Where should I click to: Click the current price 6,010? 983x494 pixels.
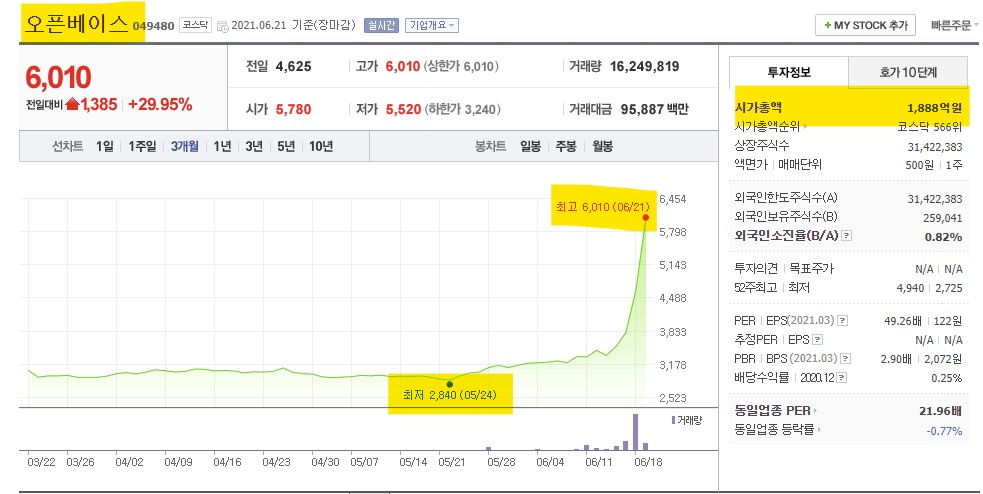[58, 77]
